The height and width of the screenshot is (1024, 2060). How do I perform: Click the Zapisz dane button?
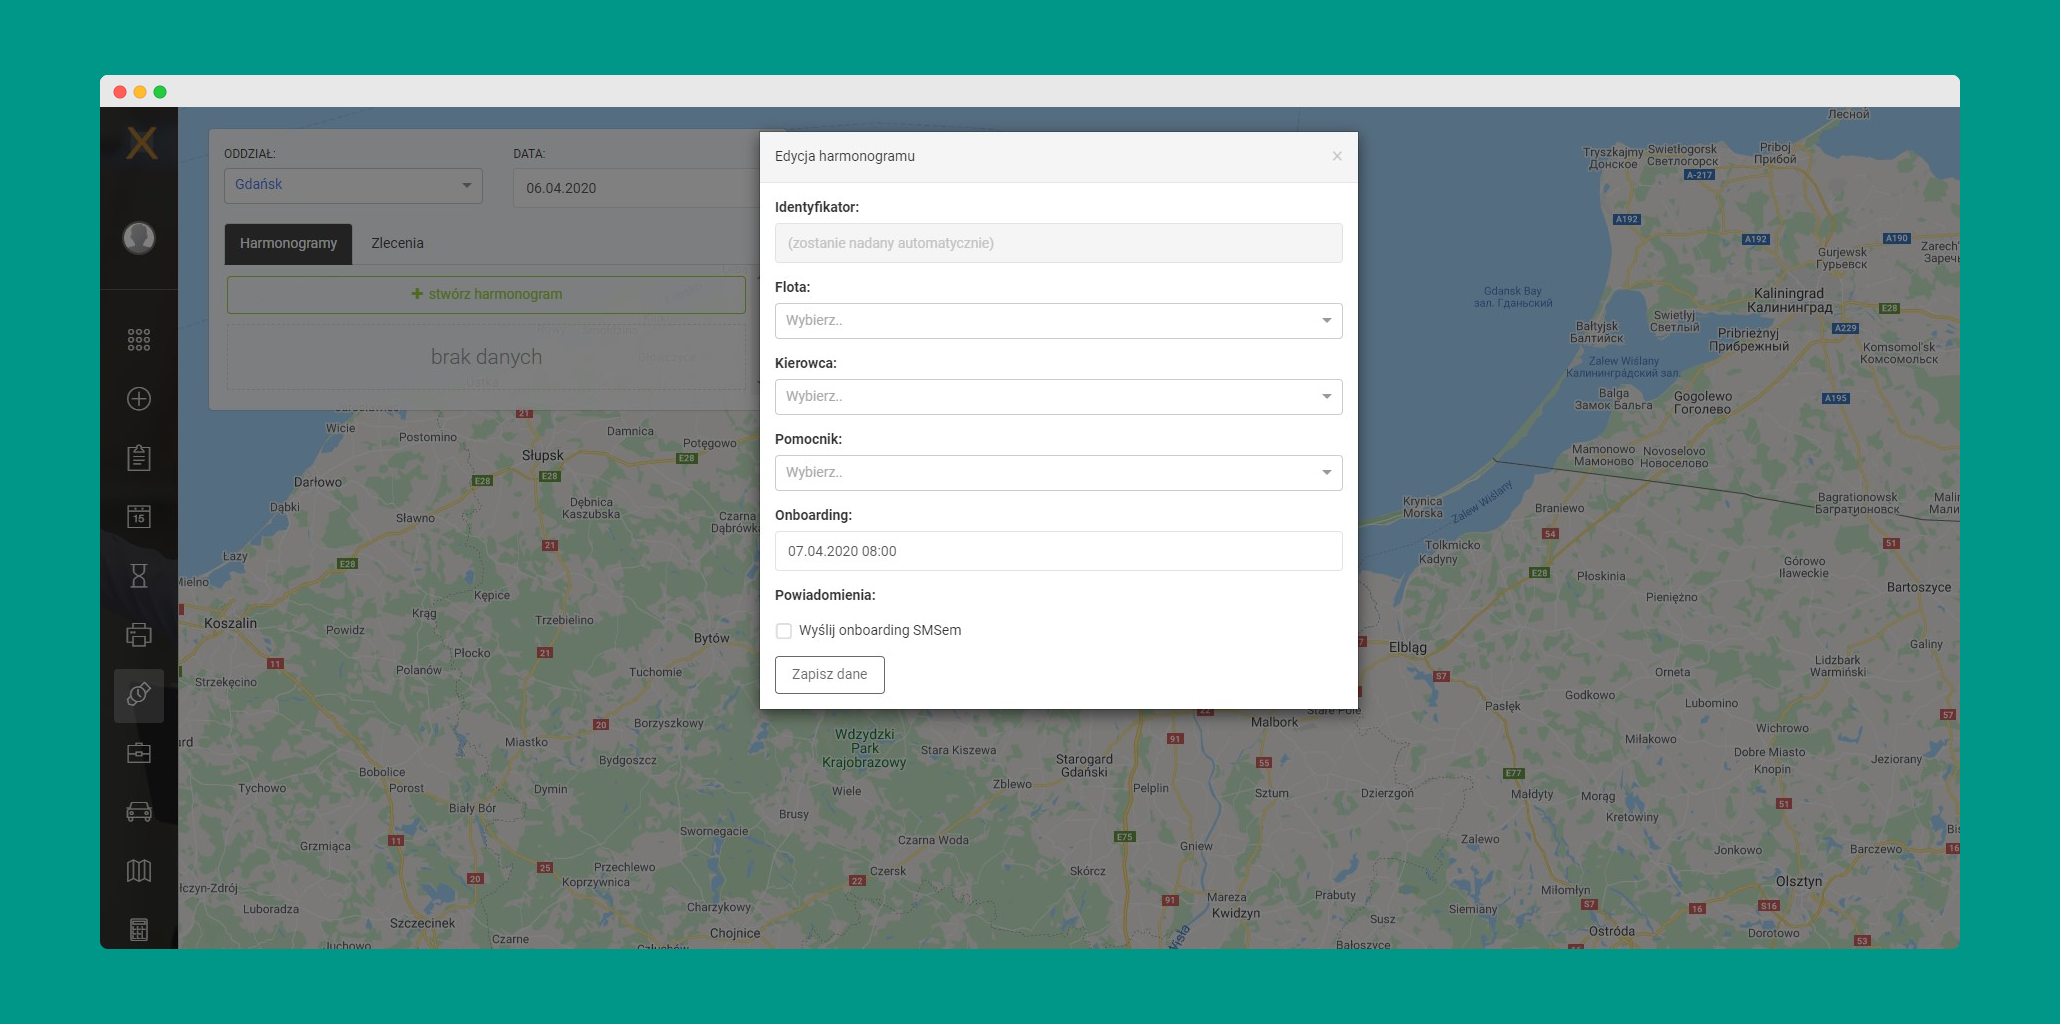click(x=829, y=675)
